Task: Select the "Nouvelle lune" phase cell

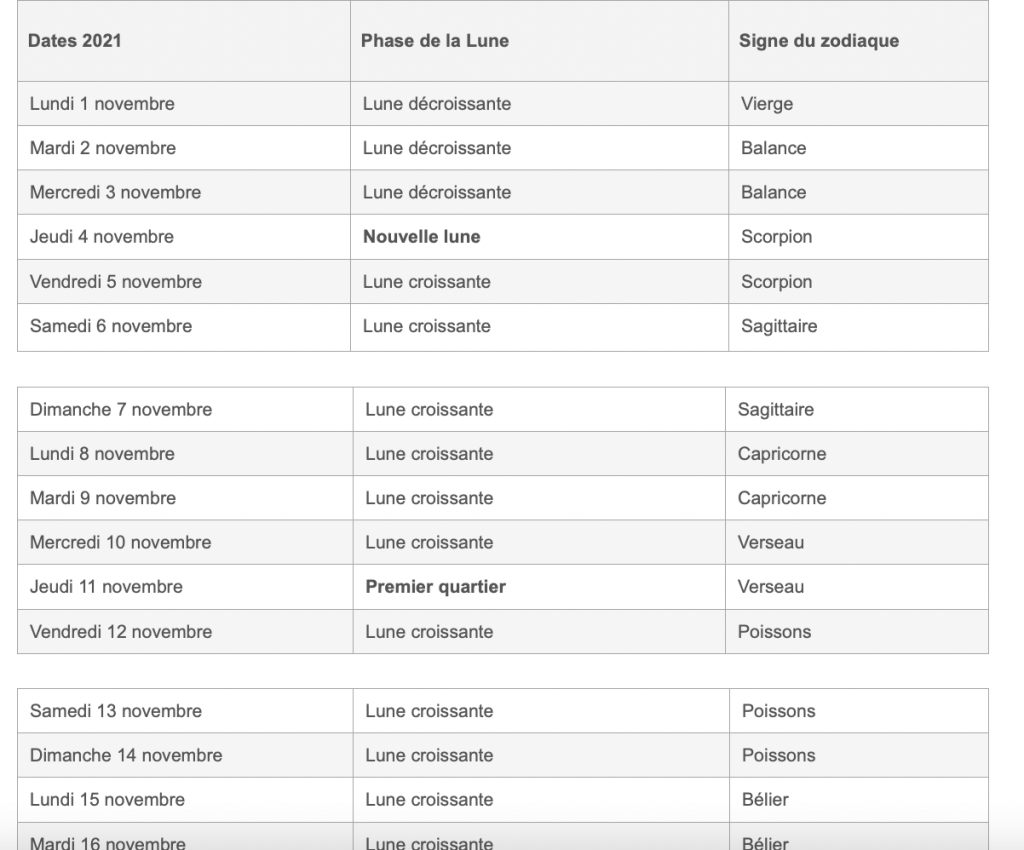Action: tap(421, 237)
